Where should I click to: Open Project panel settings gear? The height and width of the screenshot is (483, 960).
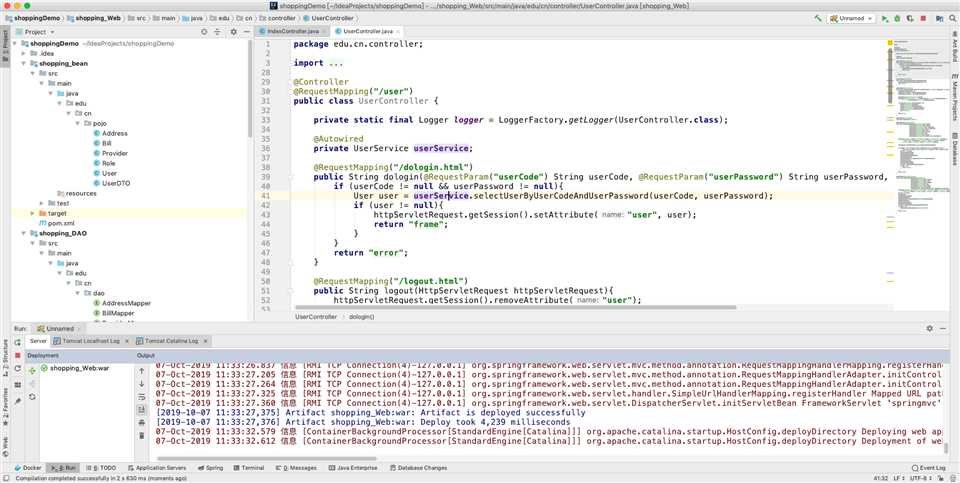[x=233, y=32]
